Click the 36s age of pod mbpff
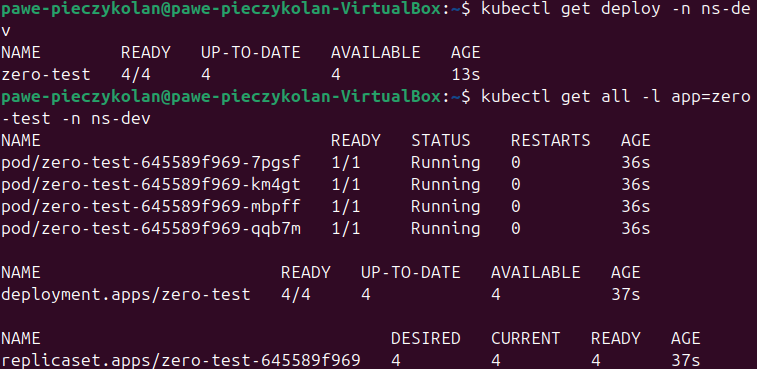The image size is (757, 369). point(635,207)
